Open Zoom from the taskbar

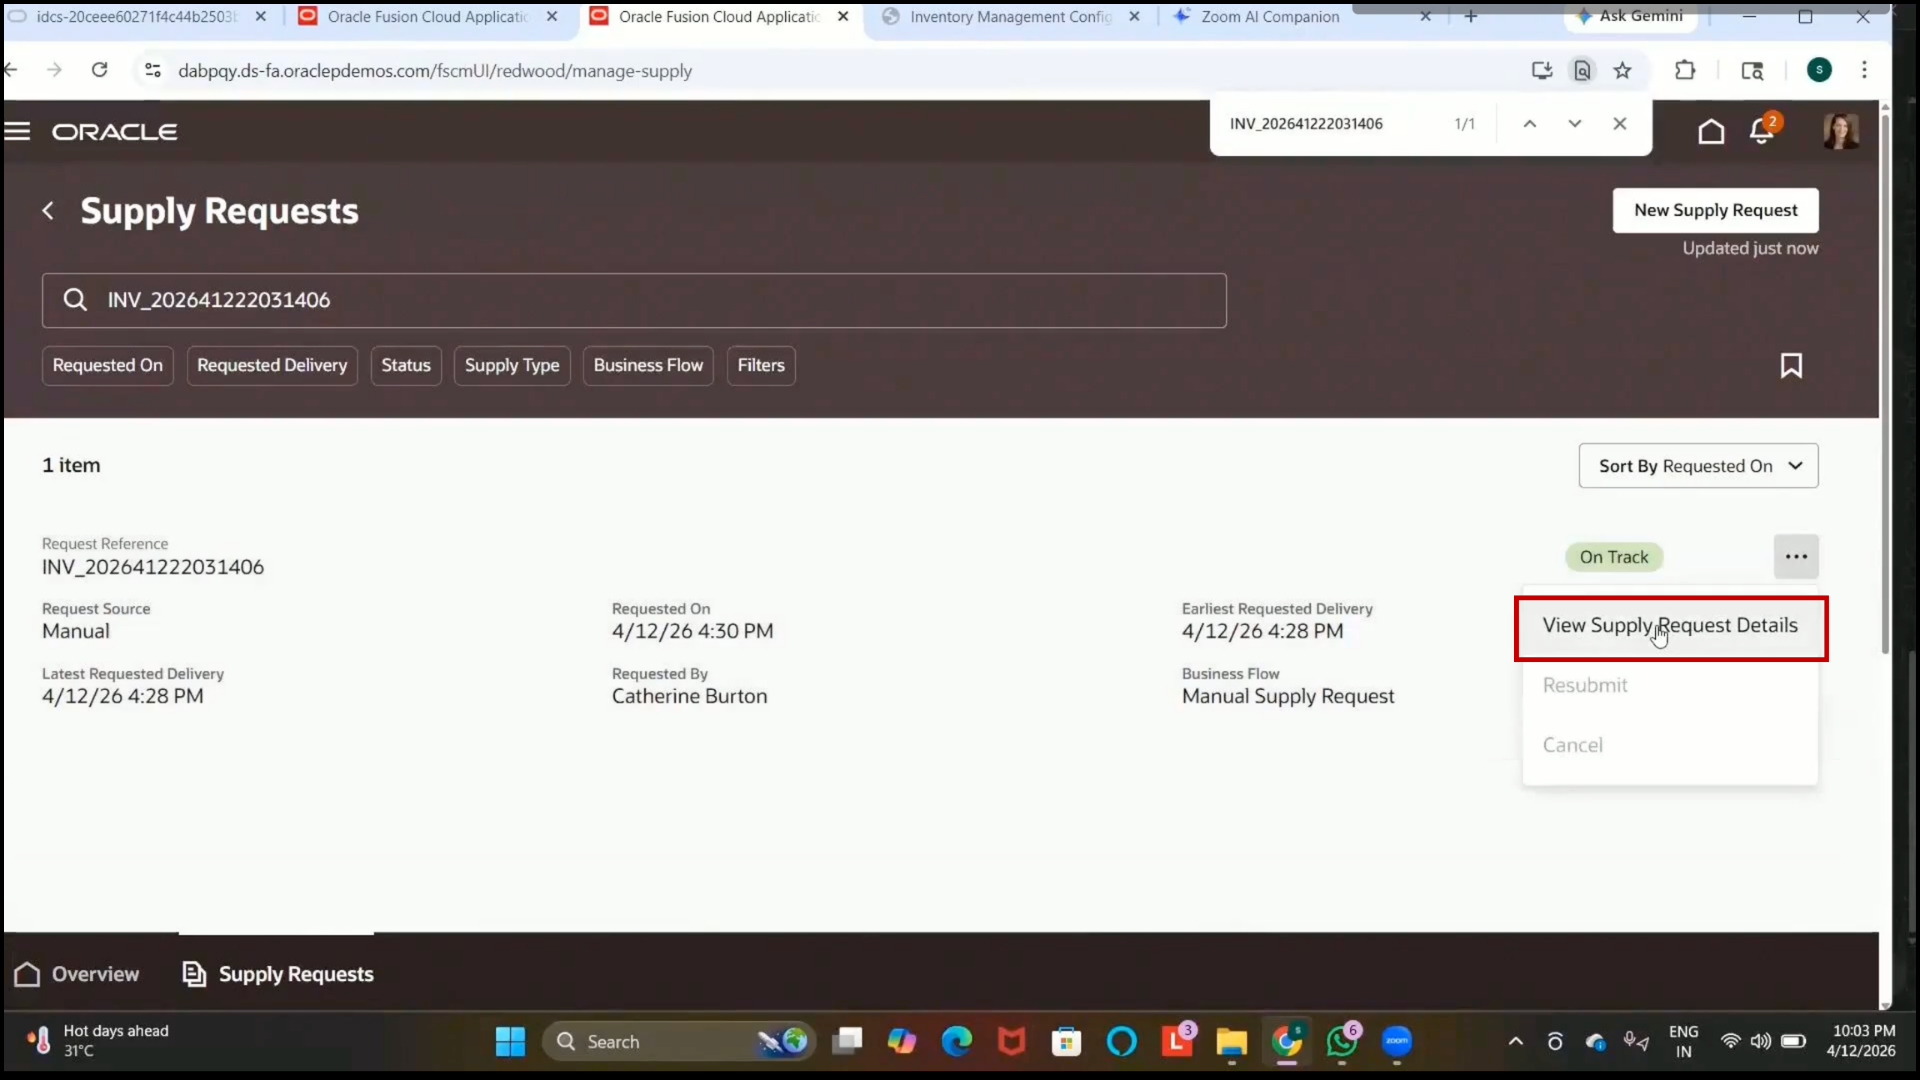click(1397, 1042)
